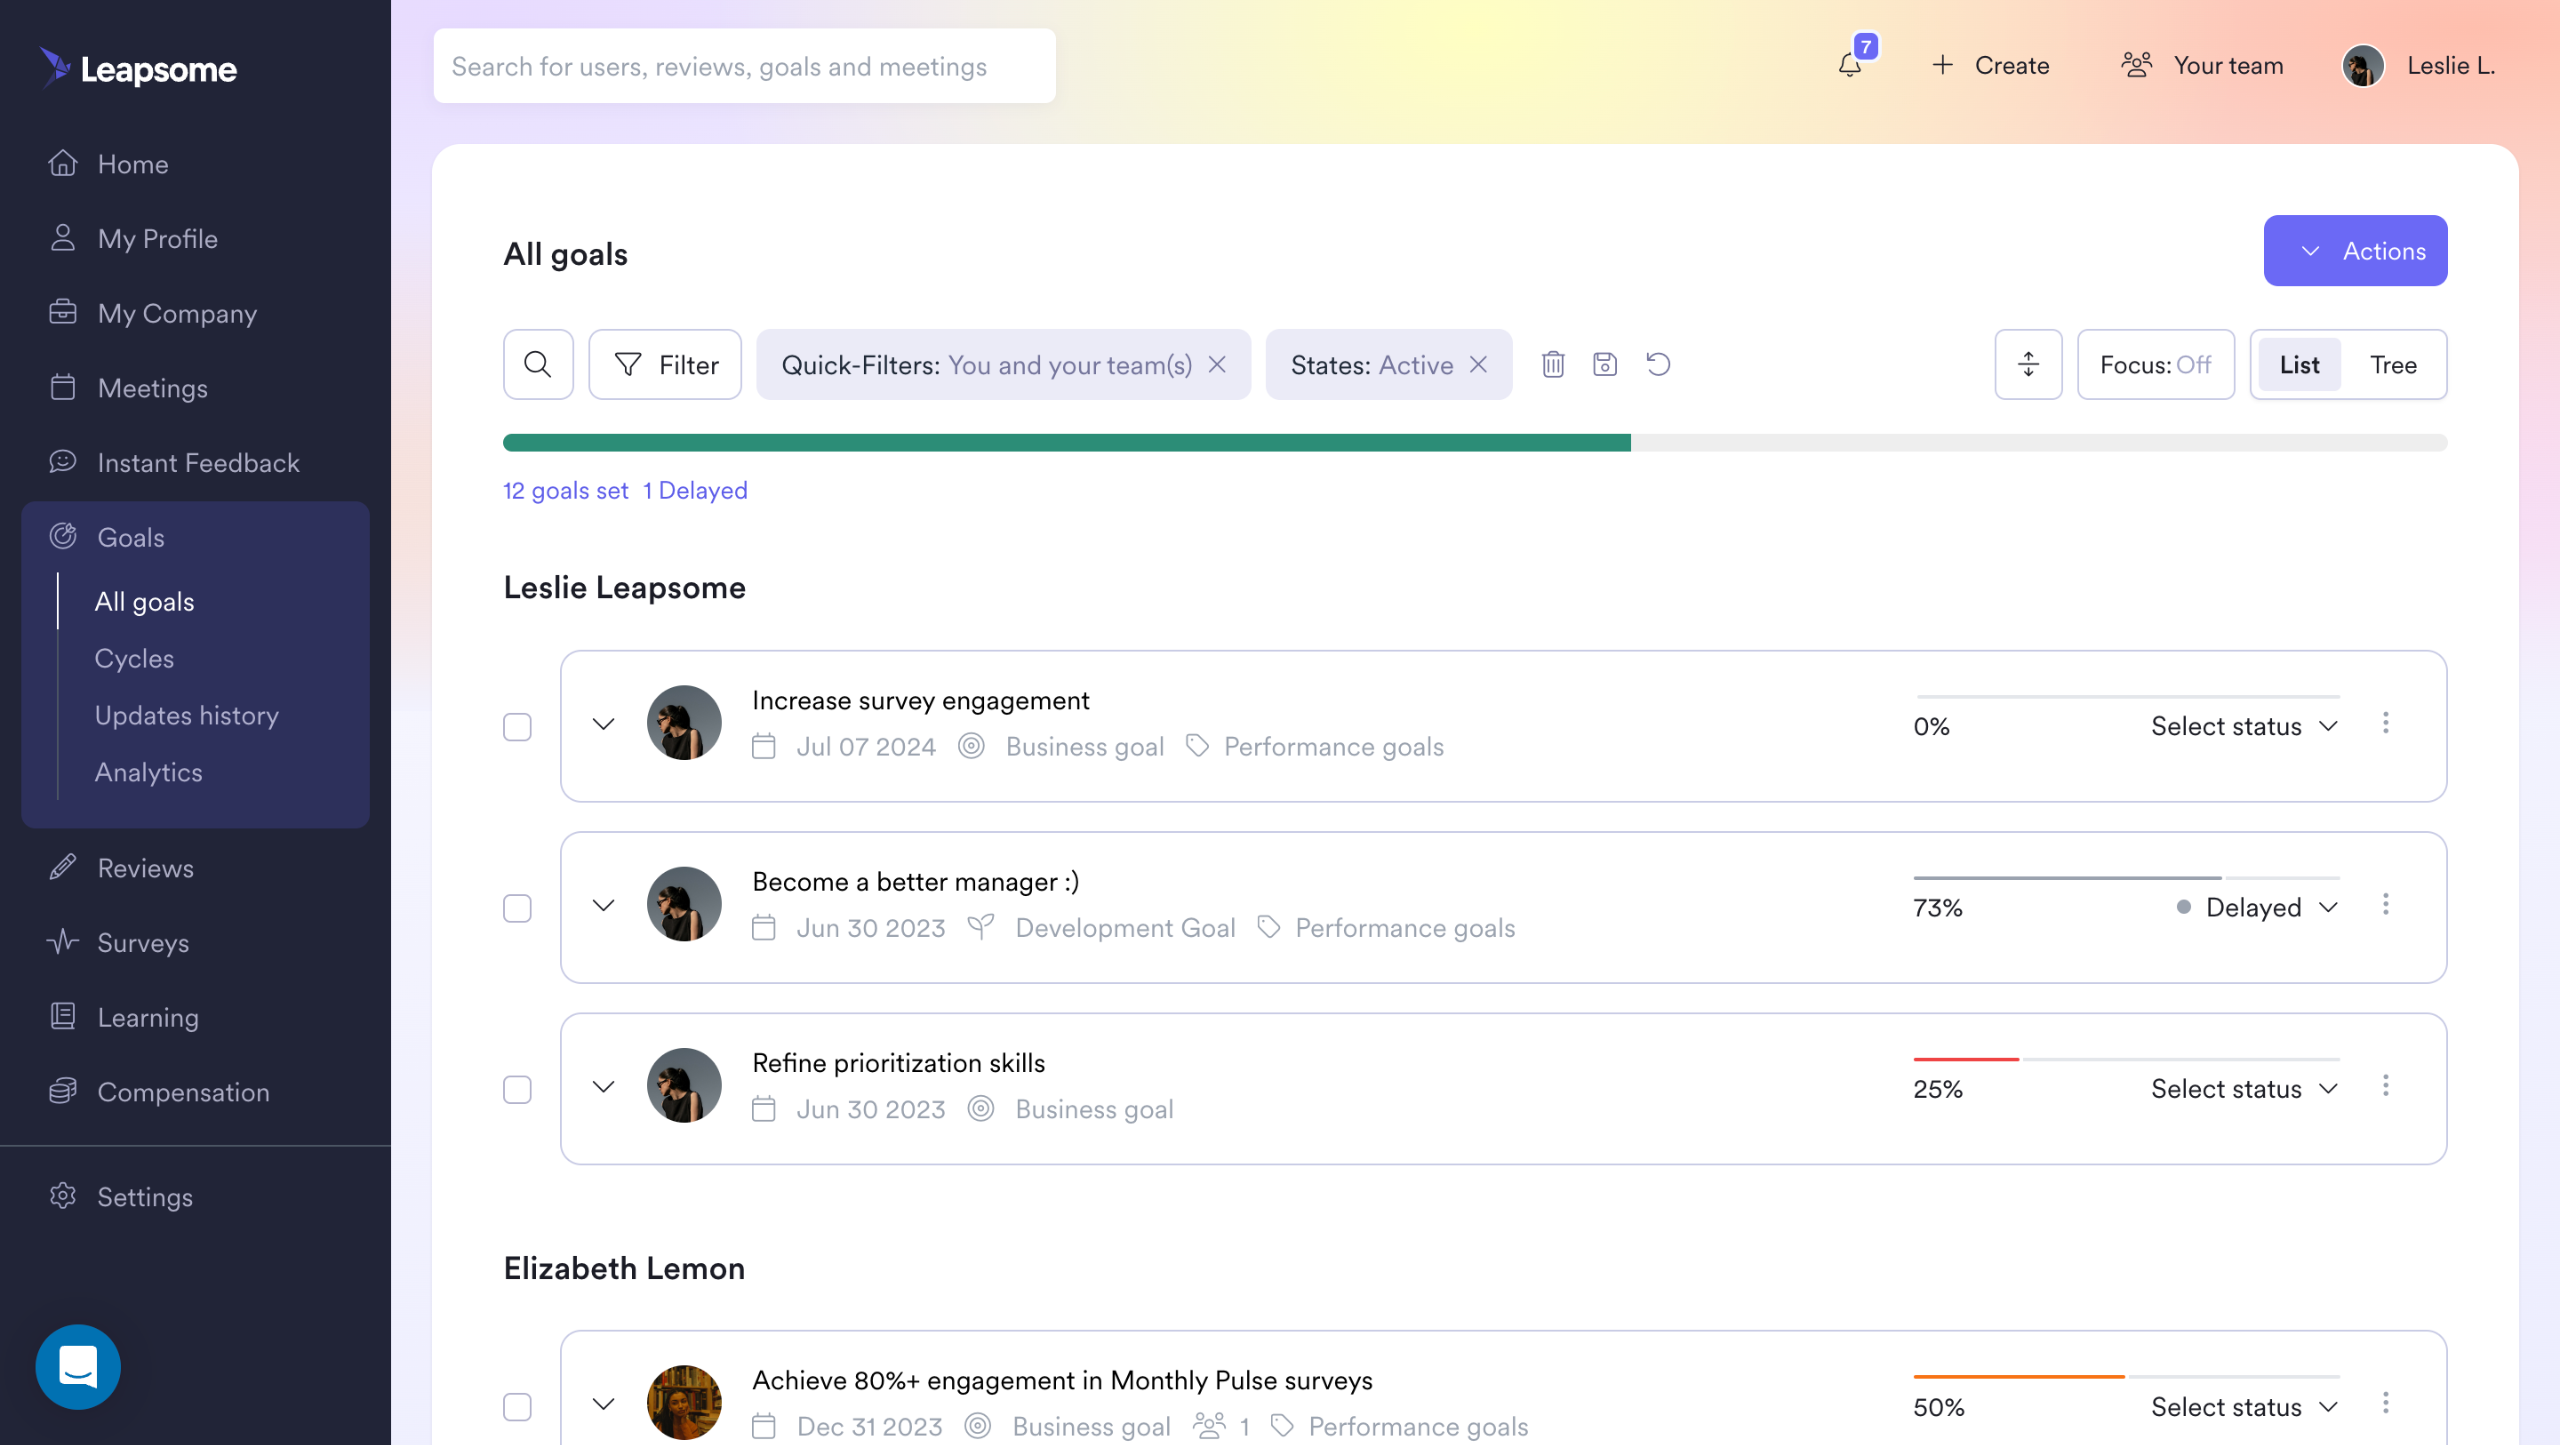
Task: Click the notifications bell icon
Action: pyautogui.click(x=1850, y=66)
